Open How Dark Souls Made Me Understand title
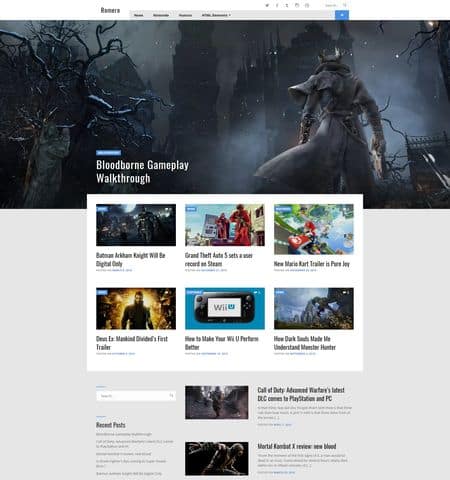Image resolution: width=450 pixels, height=480 pixels. [305, 343]
